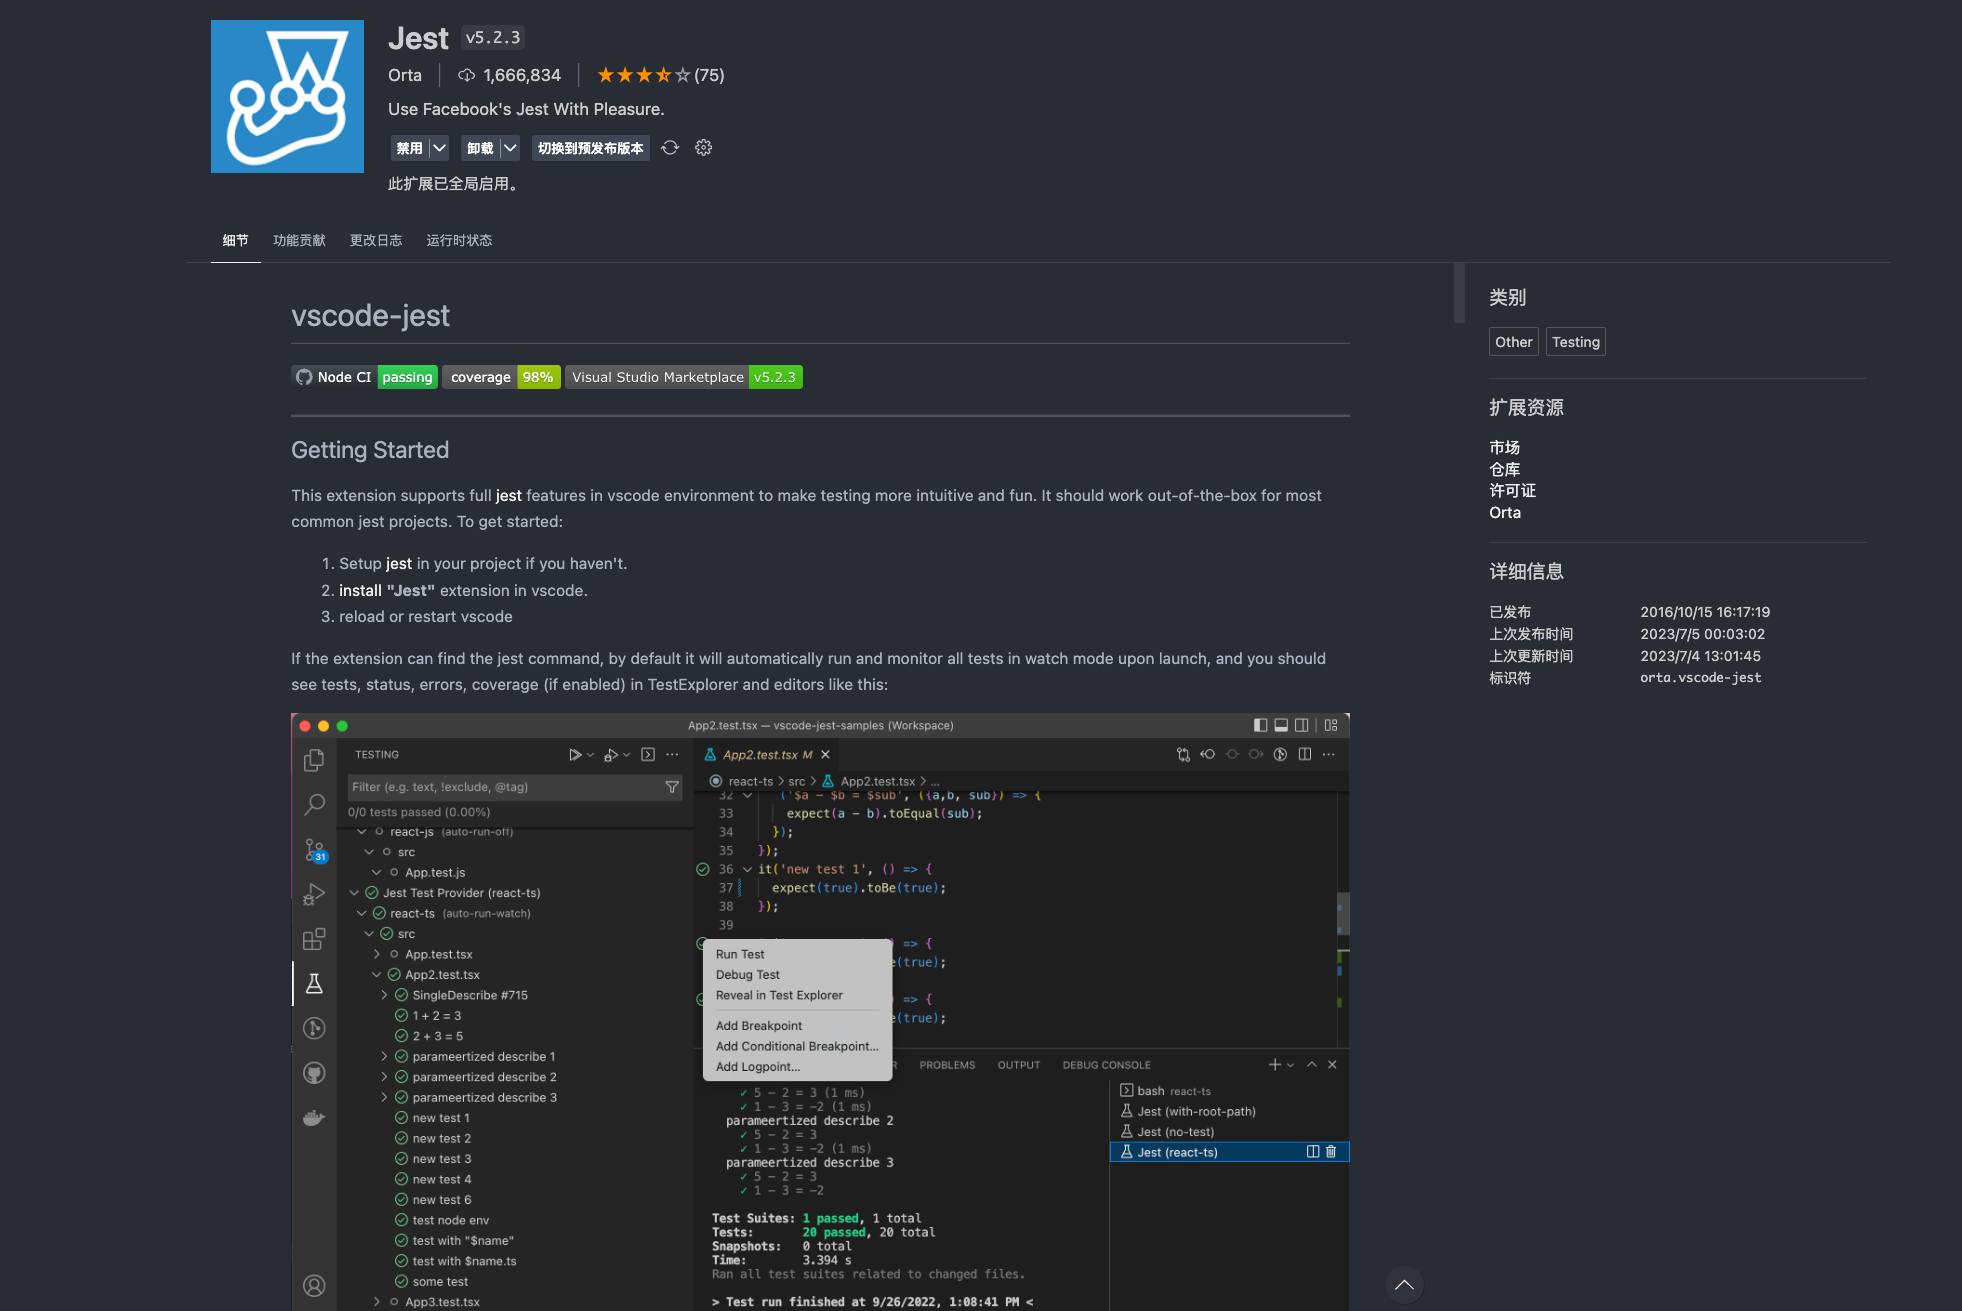Toggle primary sidebar visibility in the title bar
The image size is (1962, 1311).
(x=1261, y=725)
